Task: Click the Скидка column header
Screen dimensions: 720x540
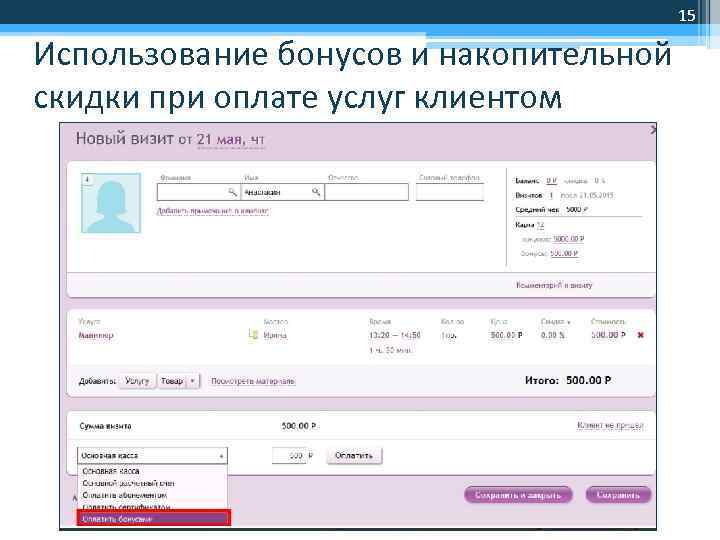Action: (x=555, y=322)
